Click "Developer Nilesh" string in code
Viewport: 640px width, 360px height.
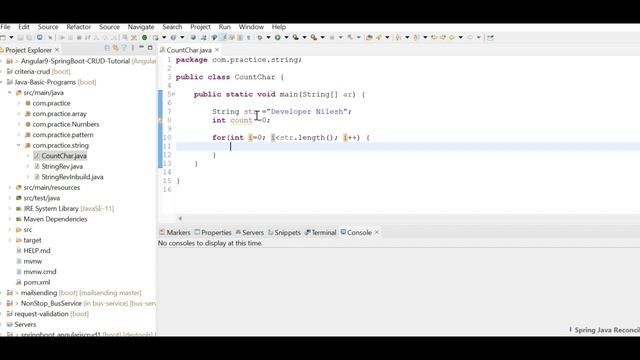point(309,111)
